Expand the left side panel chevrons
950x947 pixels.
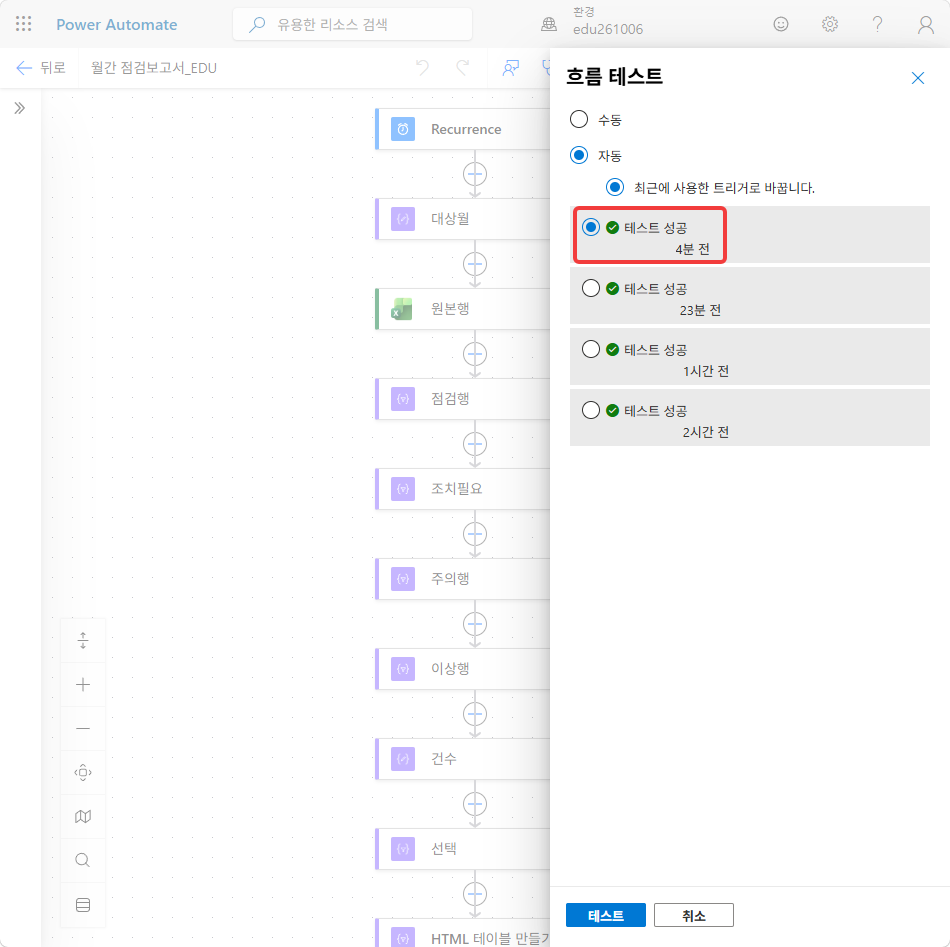[x=20, y=108]
